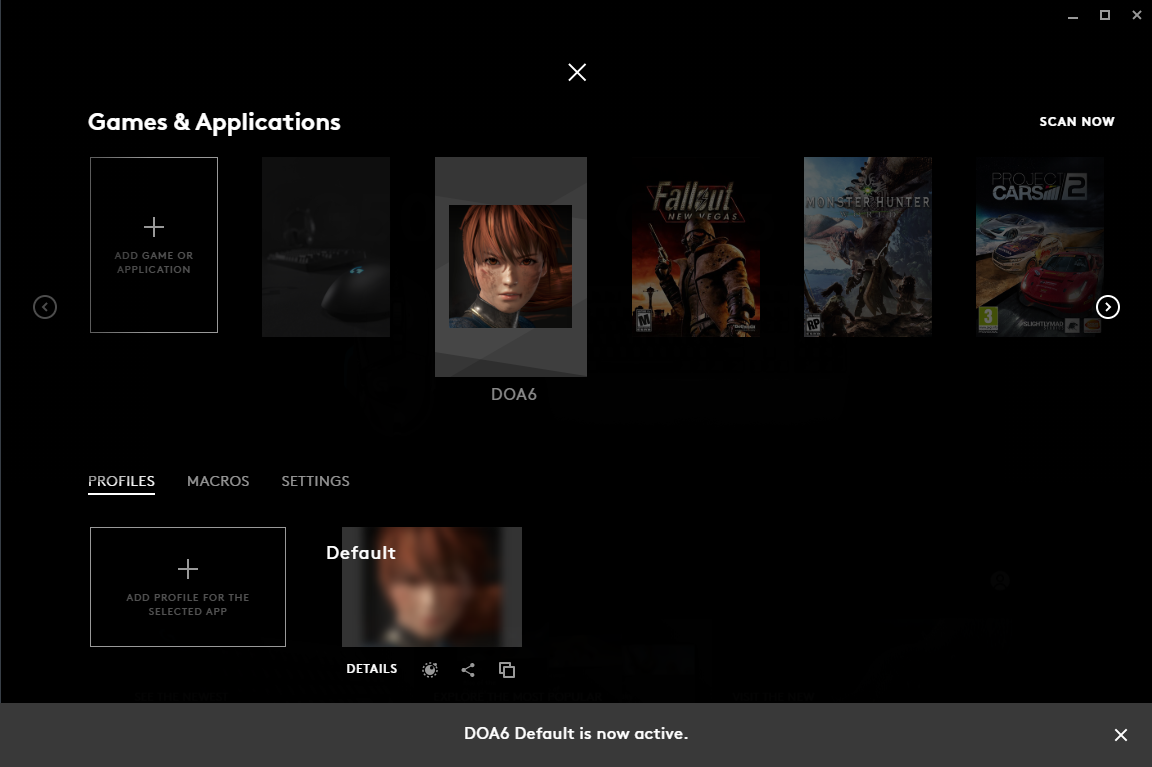Select the DOA6 game tile
Screen dimensions: 1152x767
point(511,267)
